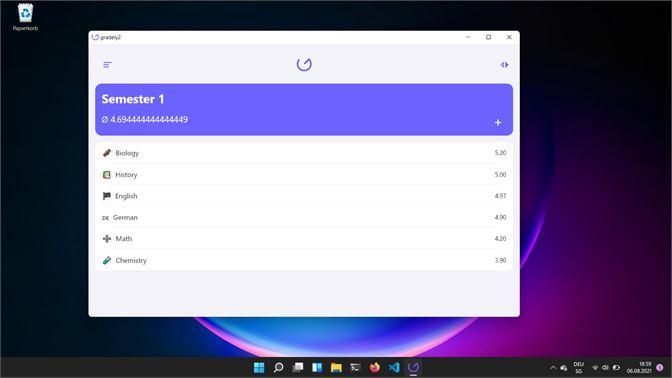This screenshot has width=672, height=378.
Task: Open the English subject row
Action: pyautogui.click(x=304, y=196)
